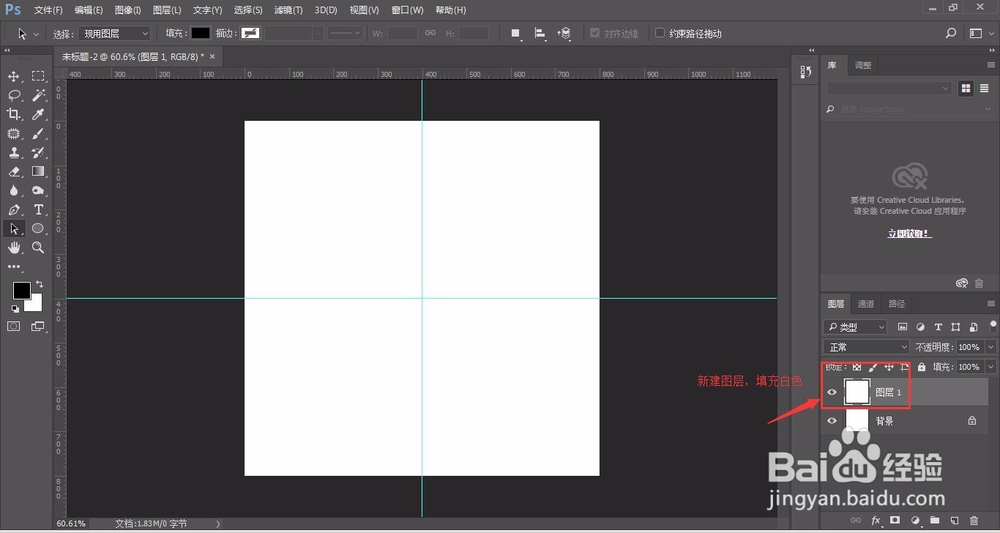Open the path operations dropdown
This screenshot has height=533, width=1000.
click(516, 33)
